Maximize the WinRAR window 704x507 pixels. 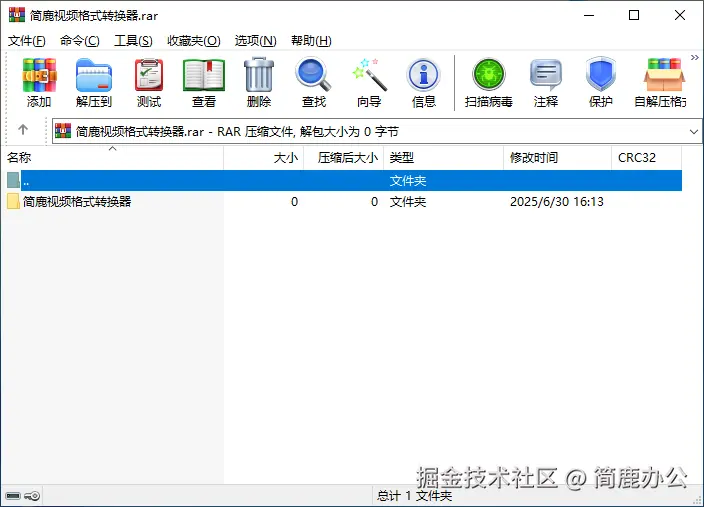(634, 15)
